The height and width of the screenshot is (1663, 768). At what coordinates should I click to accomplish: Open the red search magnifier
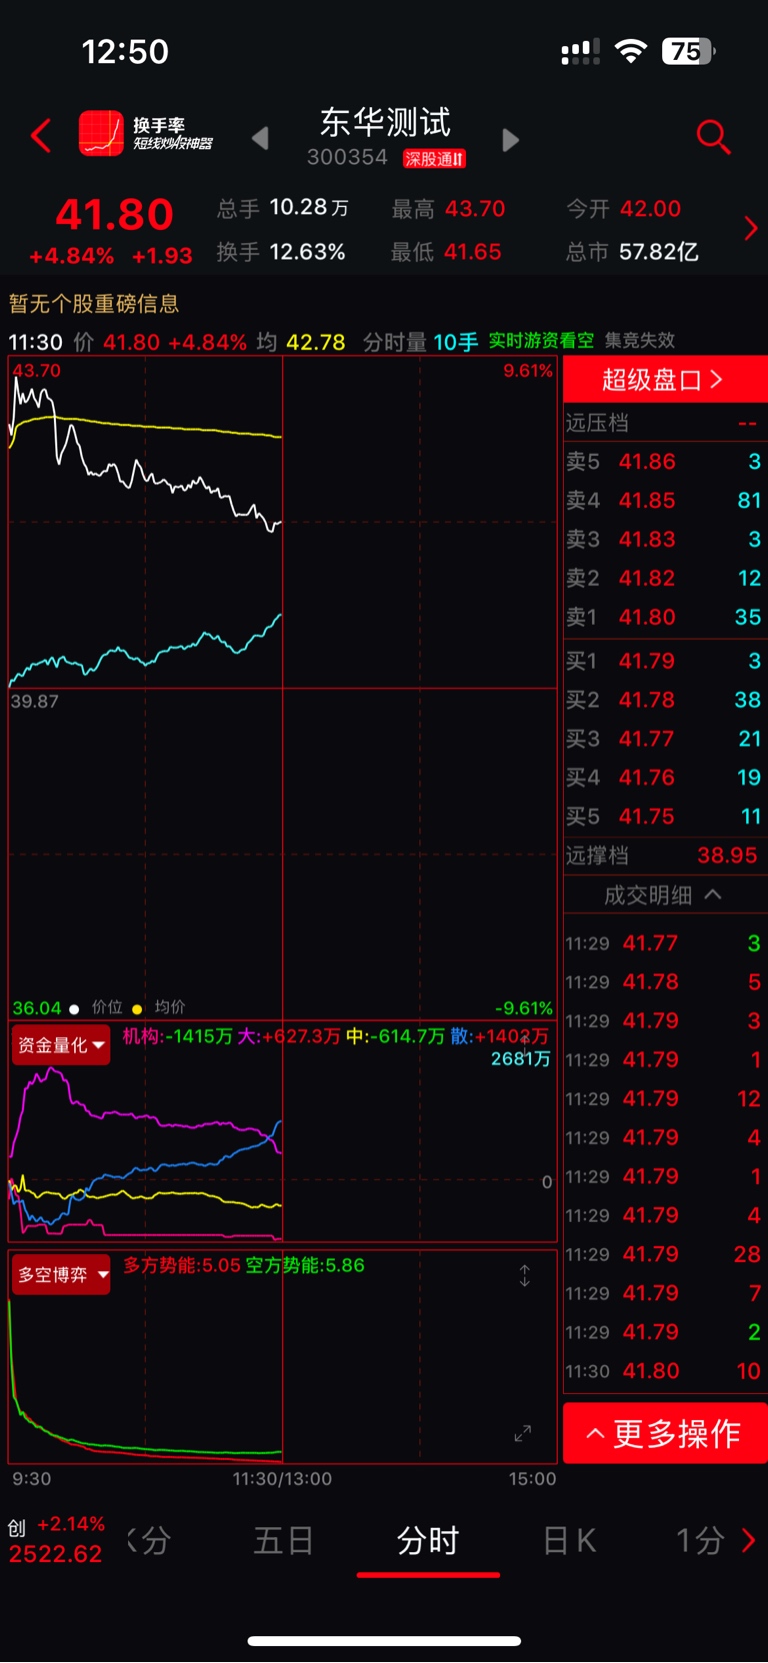tap(713, 136)
